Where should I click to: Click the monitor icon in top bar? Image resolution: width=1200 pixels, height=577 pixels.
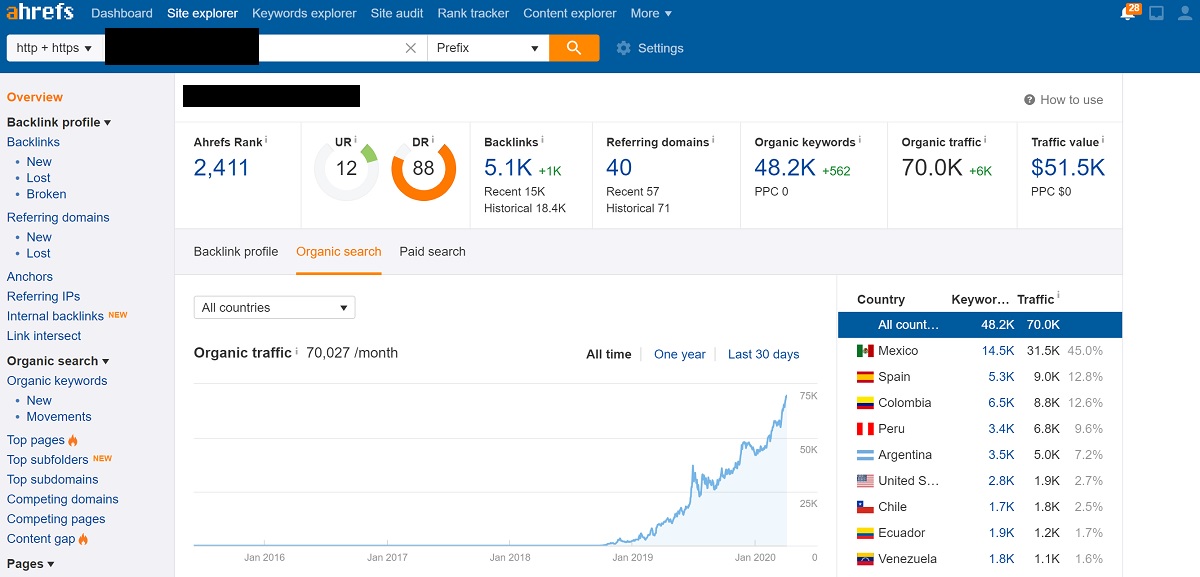click(1157, 14)
